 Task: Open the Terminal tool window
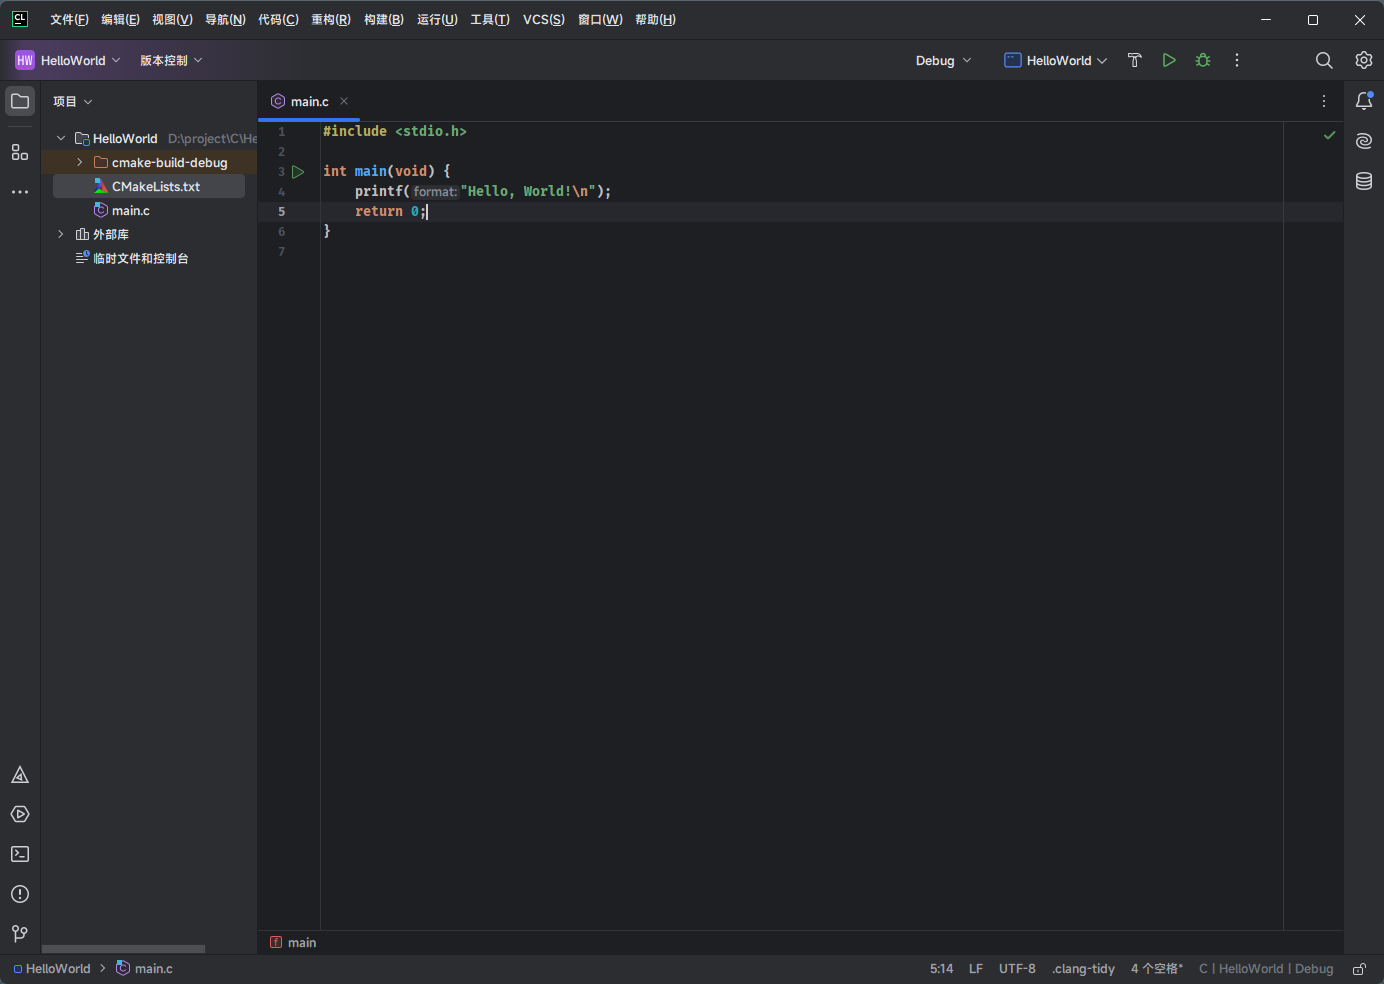(20, 854)
